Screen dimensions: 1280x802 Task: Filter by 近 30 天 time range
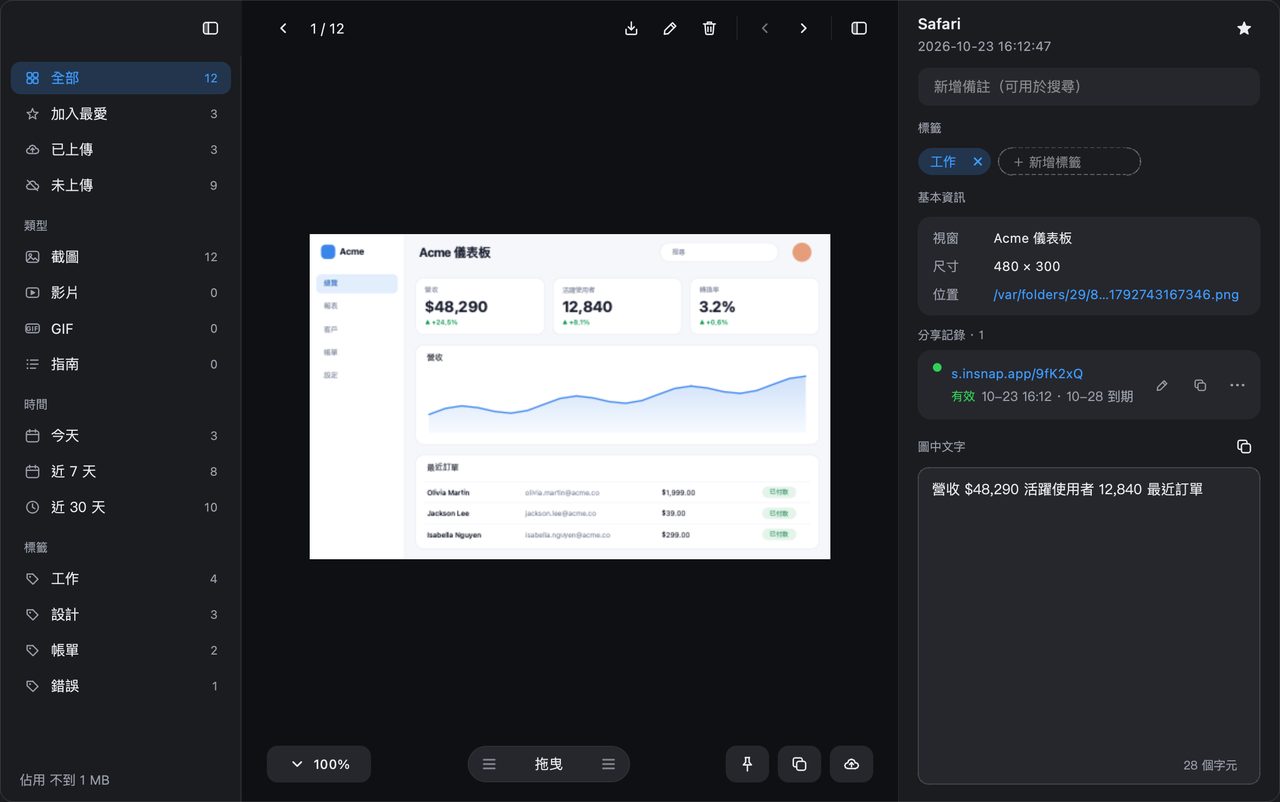pos(121,507)
